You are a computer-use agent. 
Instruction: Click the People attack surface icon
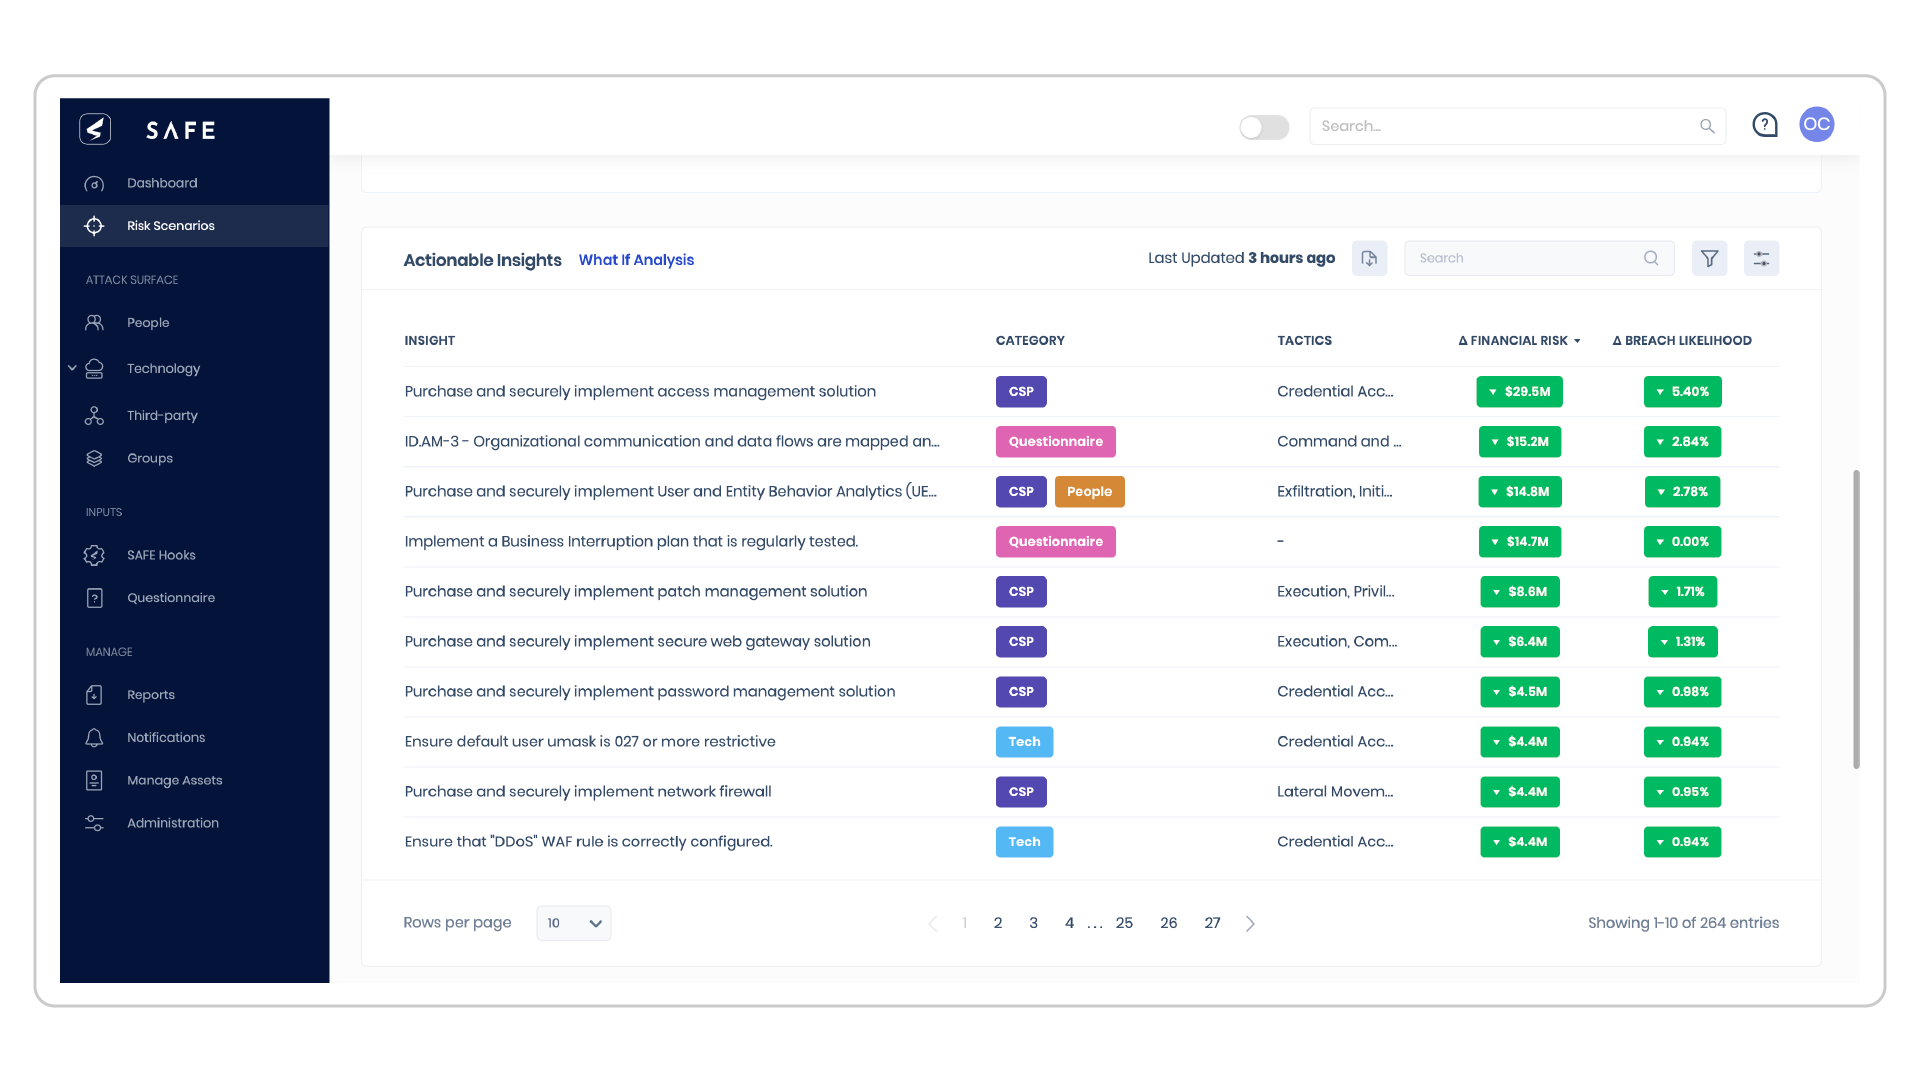tap(92, 322)
